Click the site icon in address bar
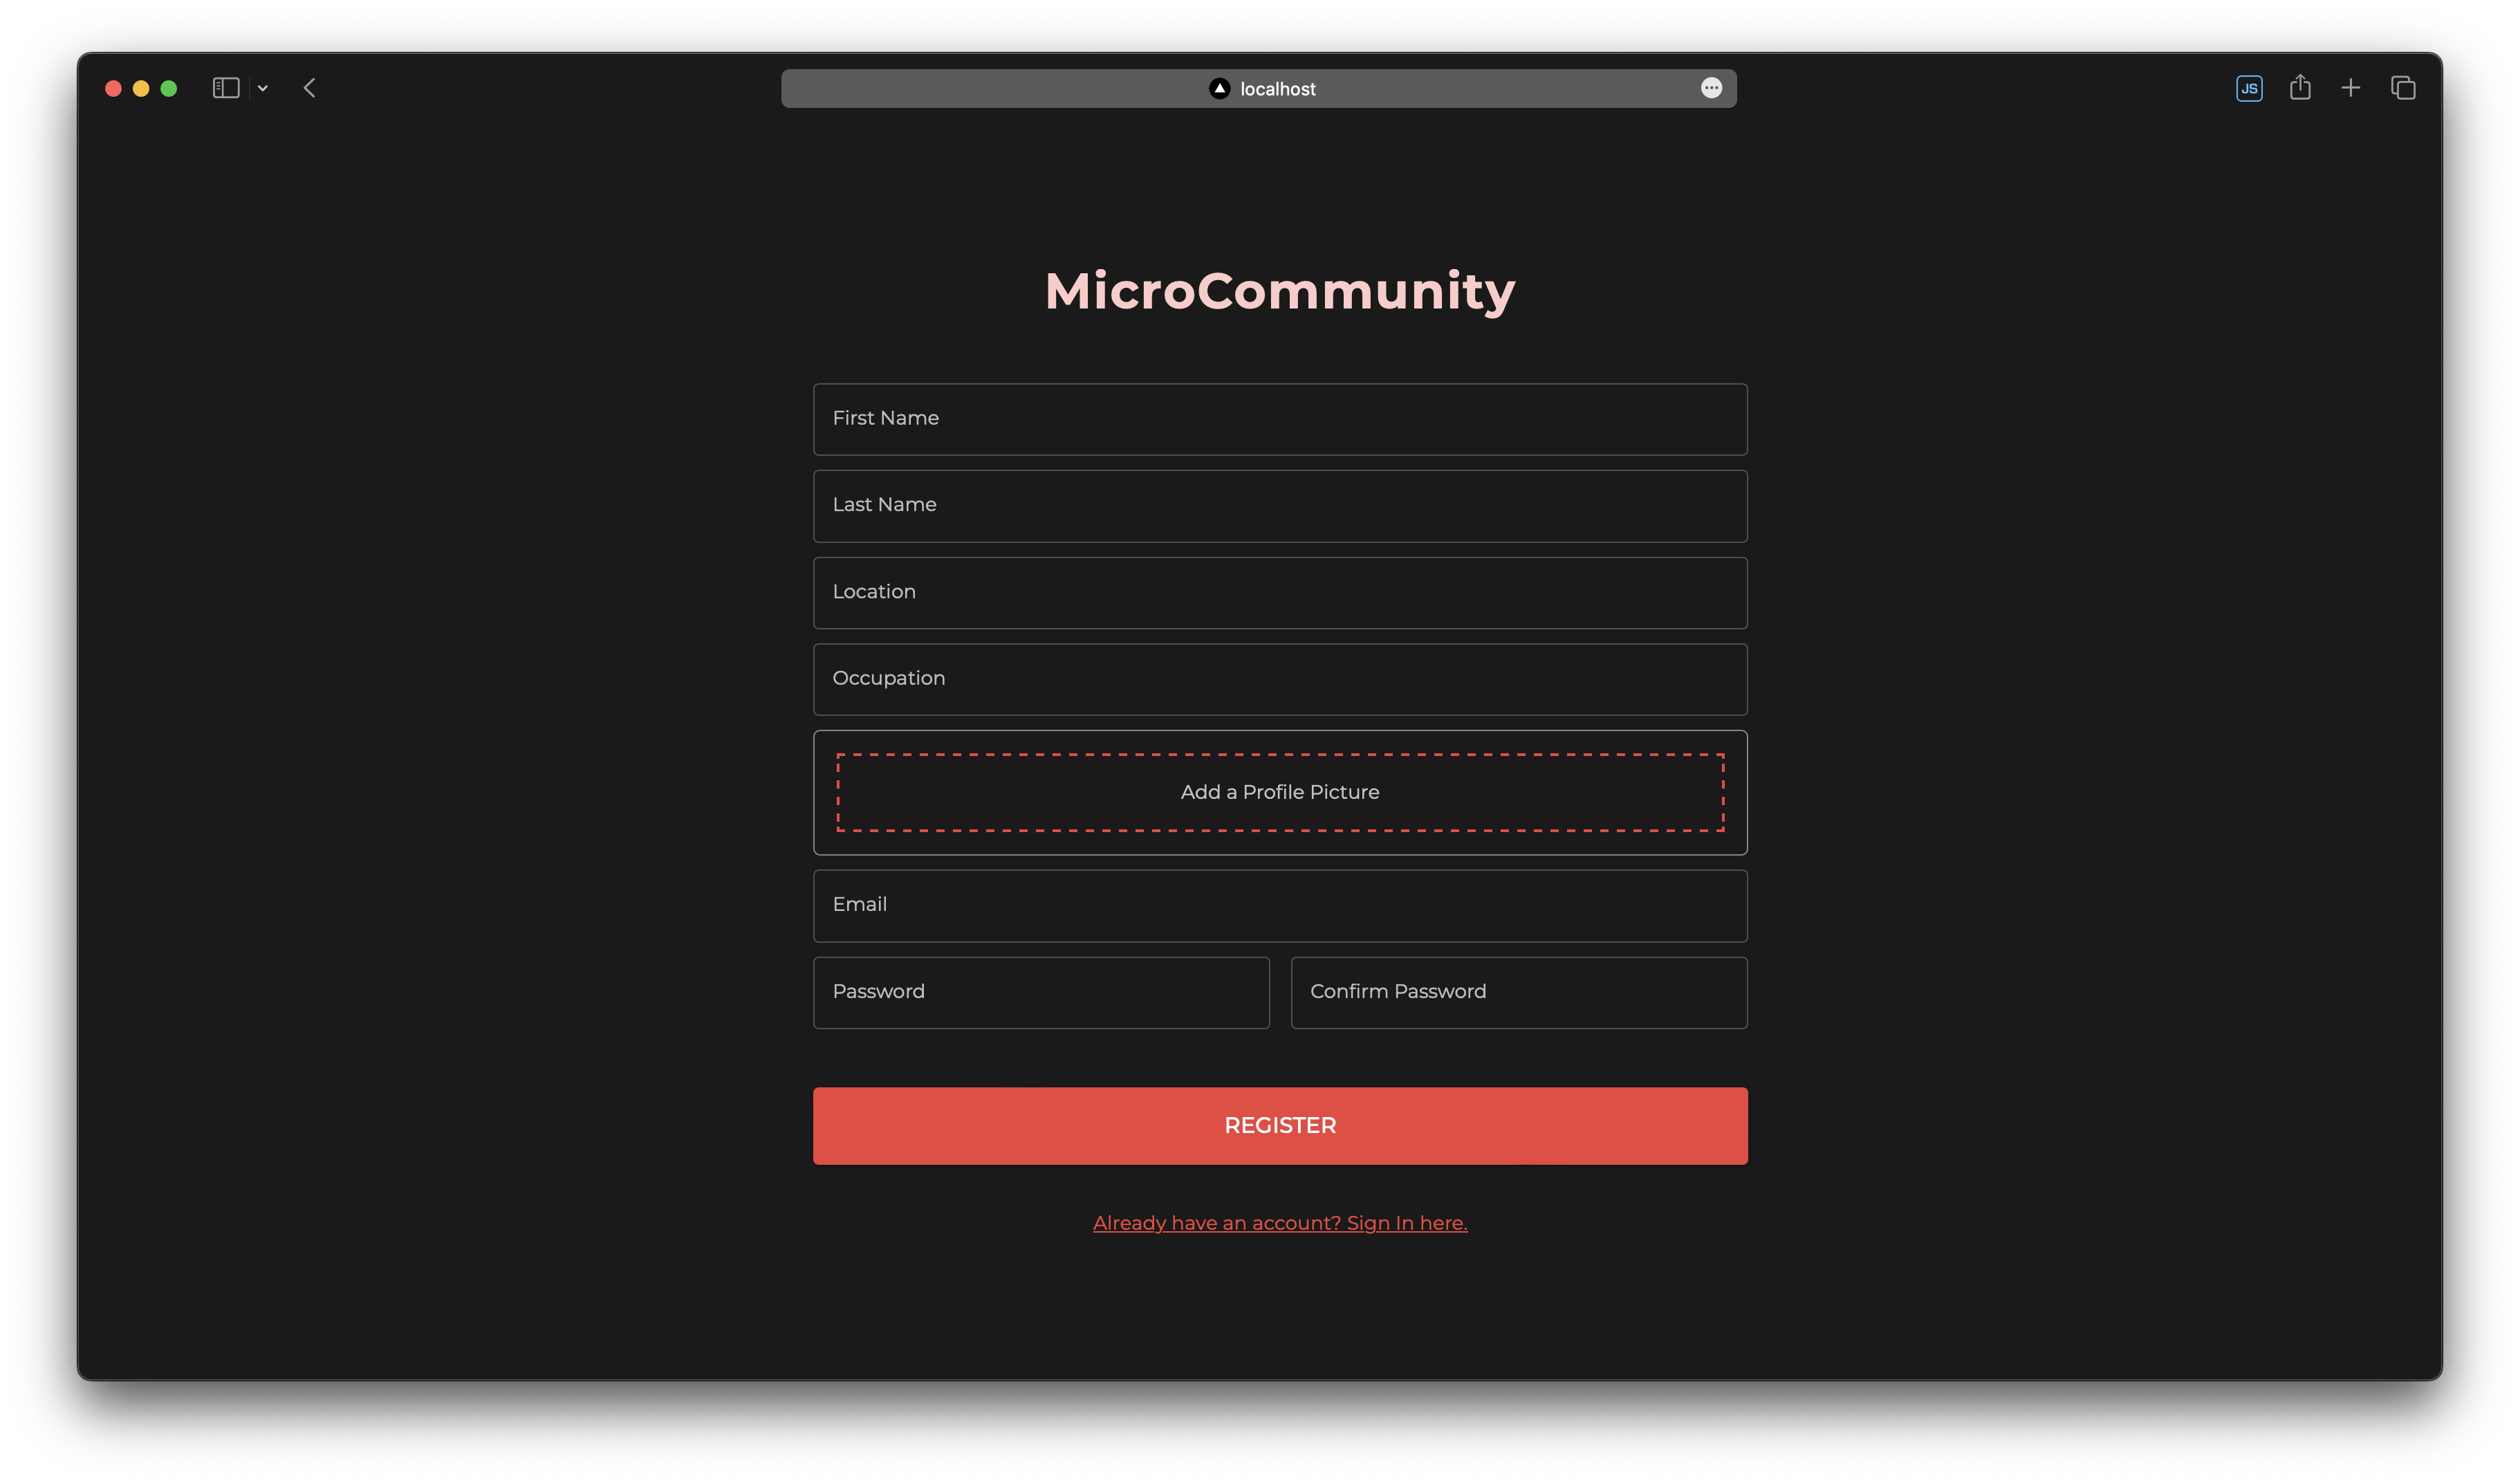 tap(1219, 88)
